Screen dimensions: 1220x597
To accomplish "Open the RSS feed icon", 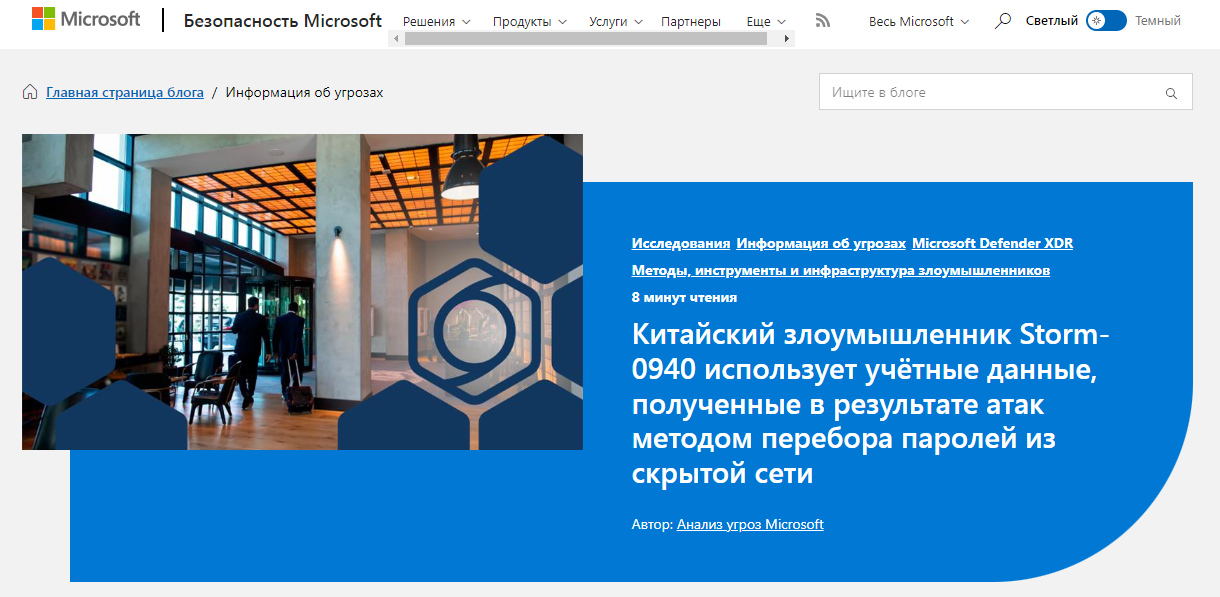I will (x=823, y=21).
